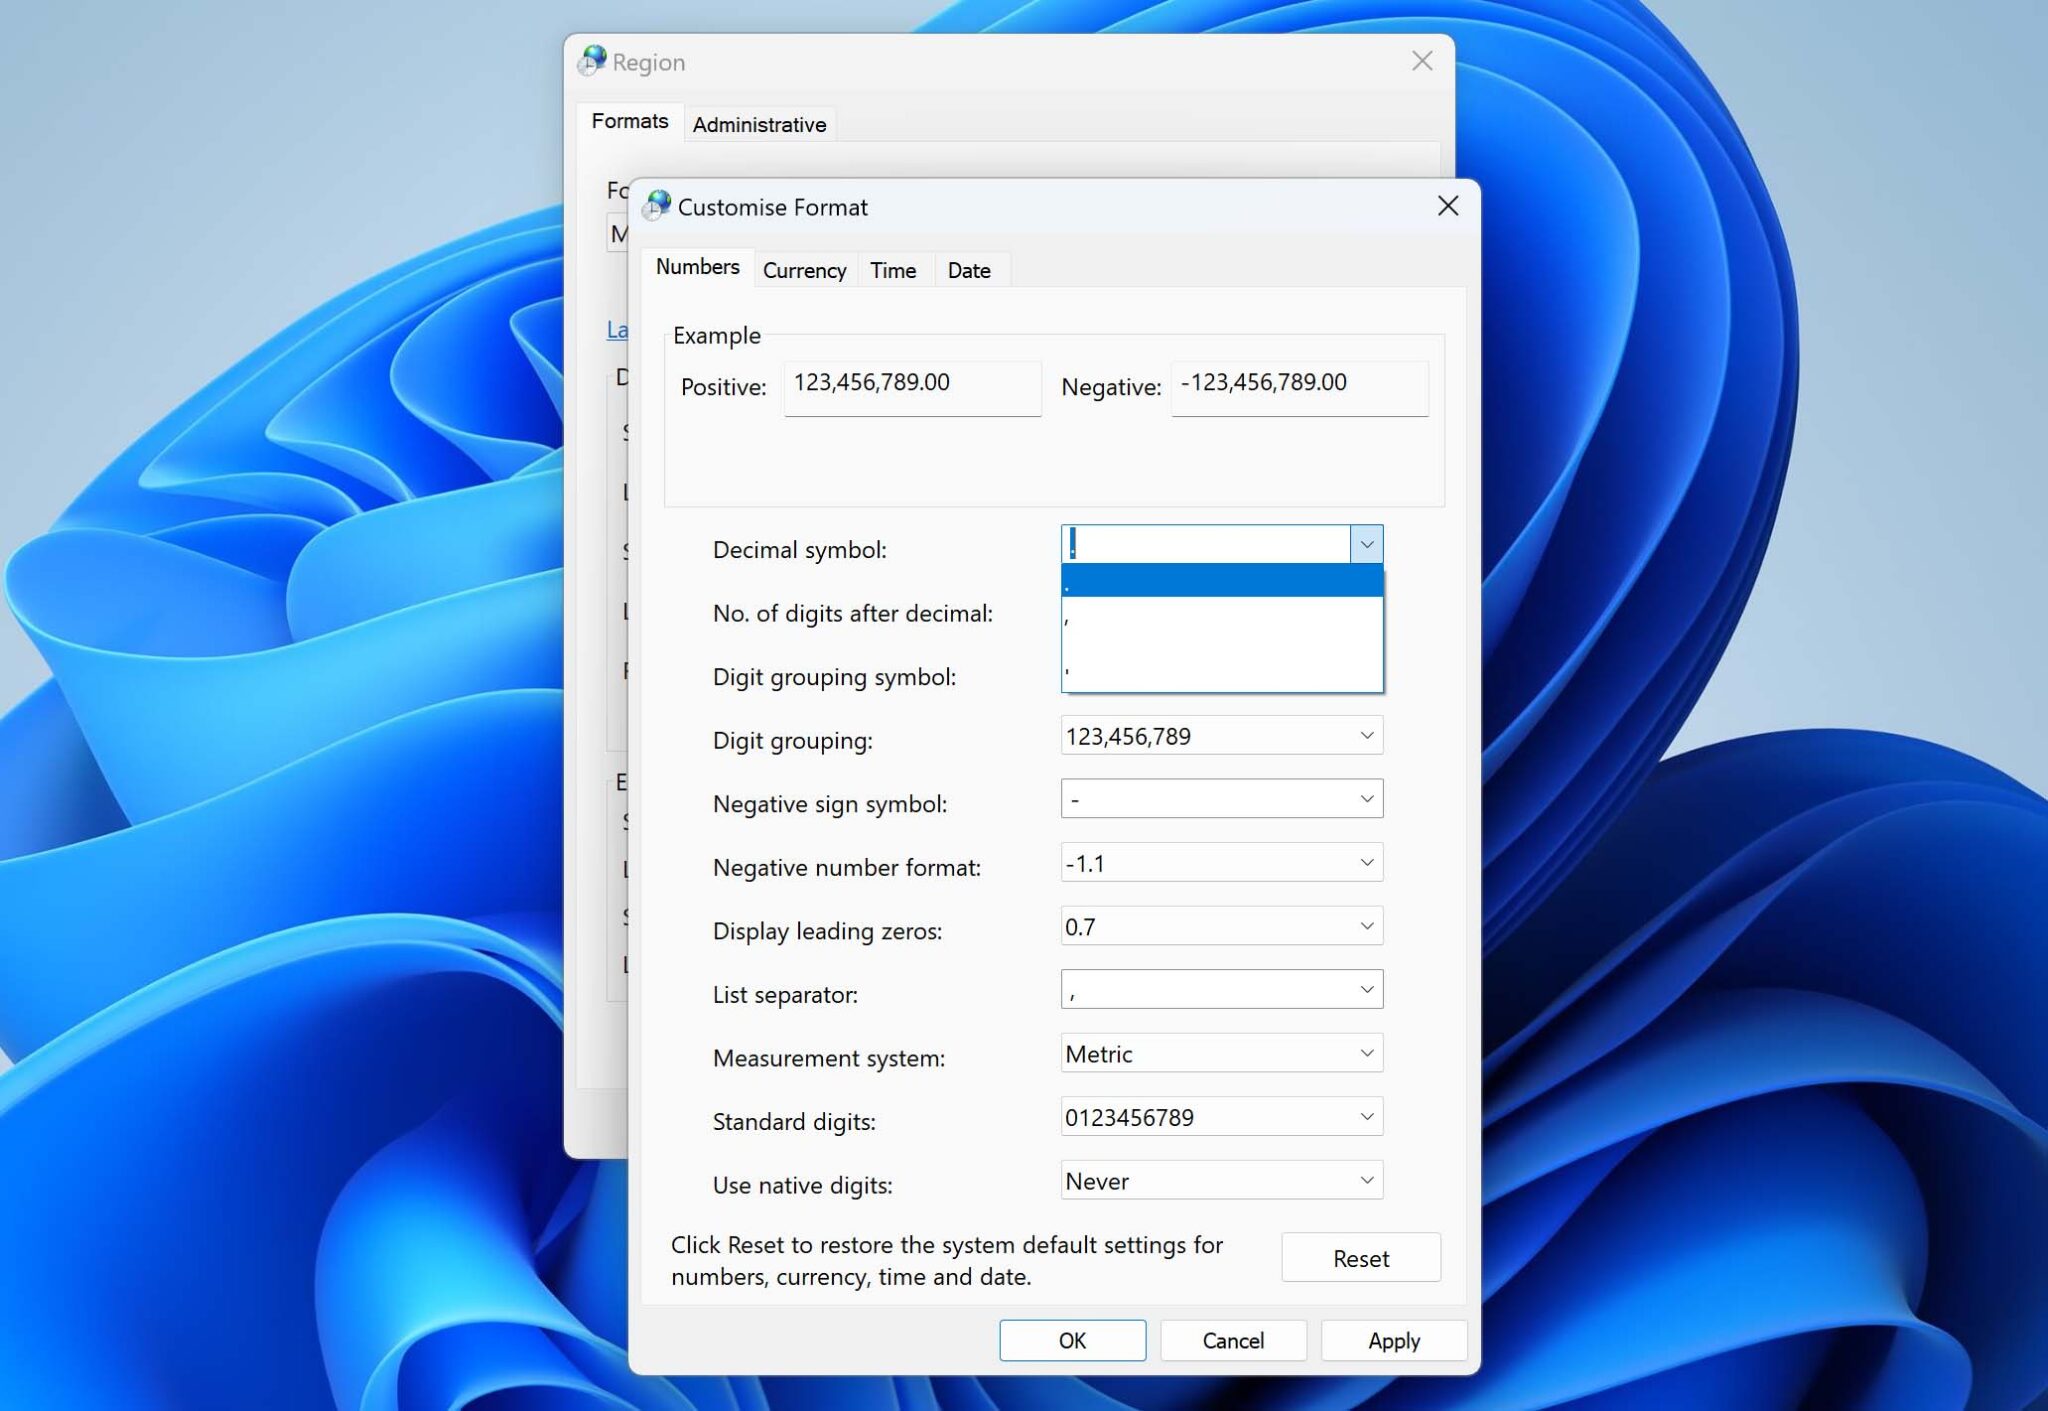The width and height of the screenshot is (2048, 1411).
Task: Select the Date tab
Action: pyautogui.click(x=968, y=269)
